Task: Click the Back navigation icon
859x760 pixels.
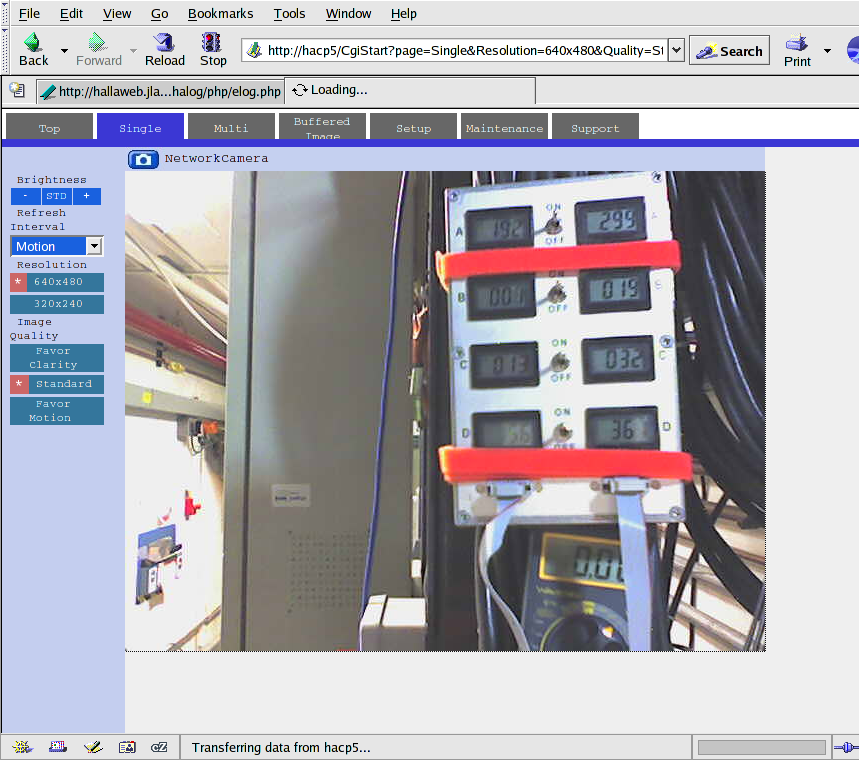Action: (33, 50)
